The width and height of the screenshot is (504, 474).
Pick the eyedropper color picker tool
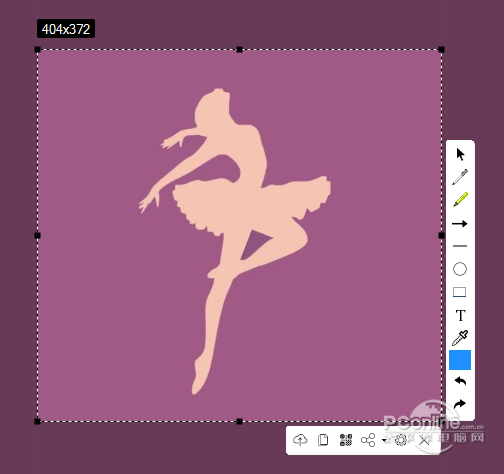coord(460,338)
